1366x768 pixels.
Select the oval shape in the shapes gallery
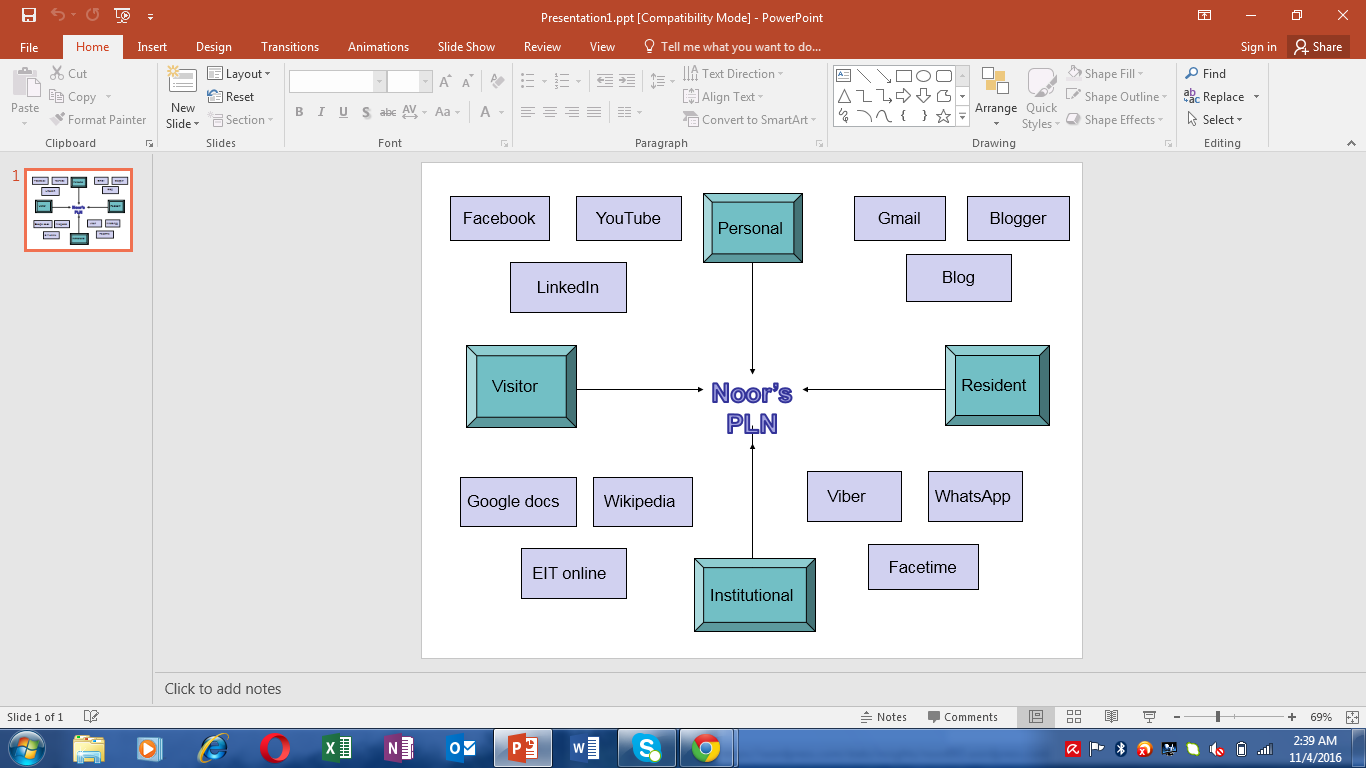click(923, 76)
